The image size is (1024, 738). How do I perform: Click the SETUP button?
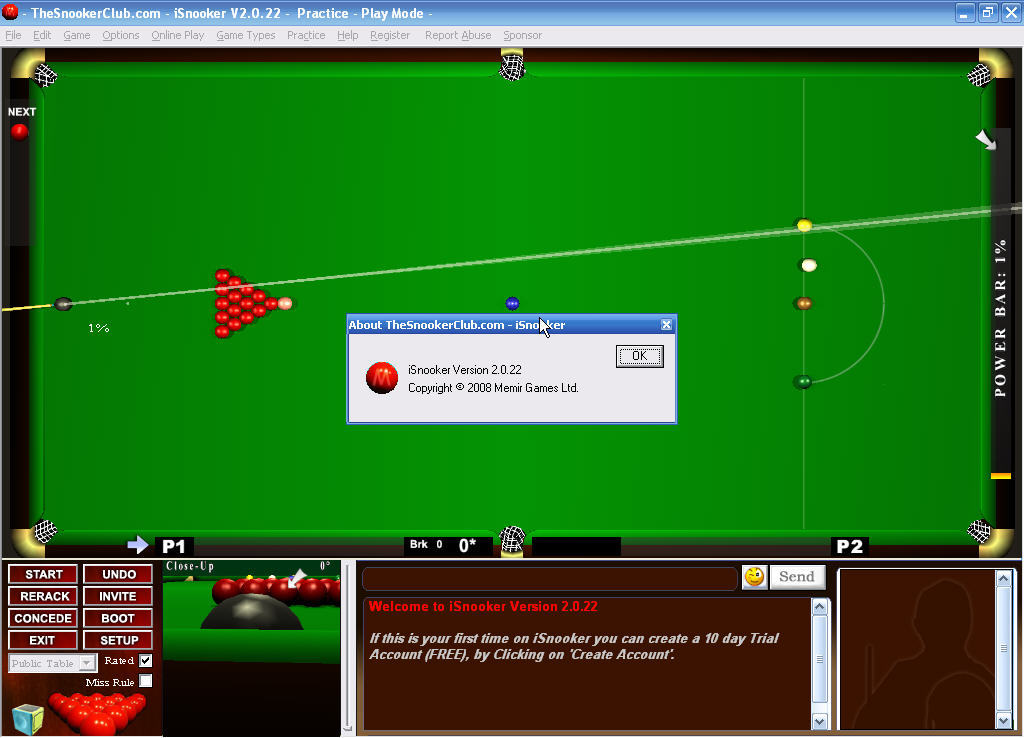(118, 640)
